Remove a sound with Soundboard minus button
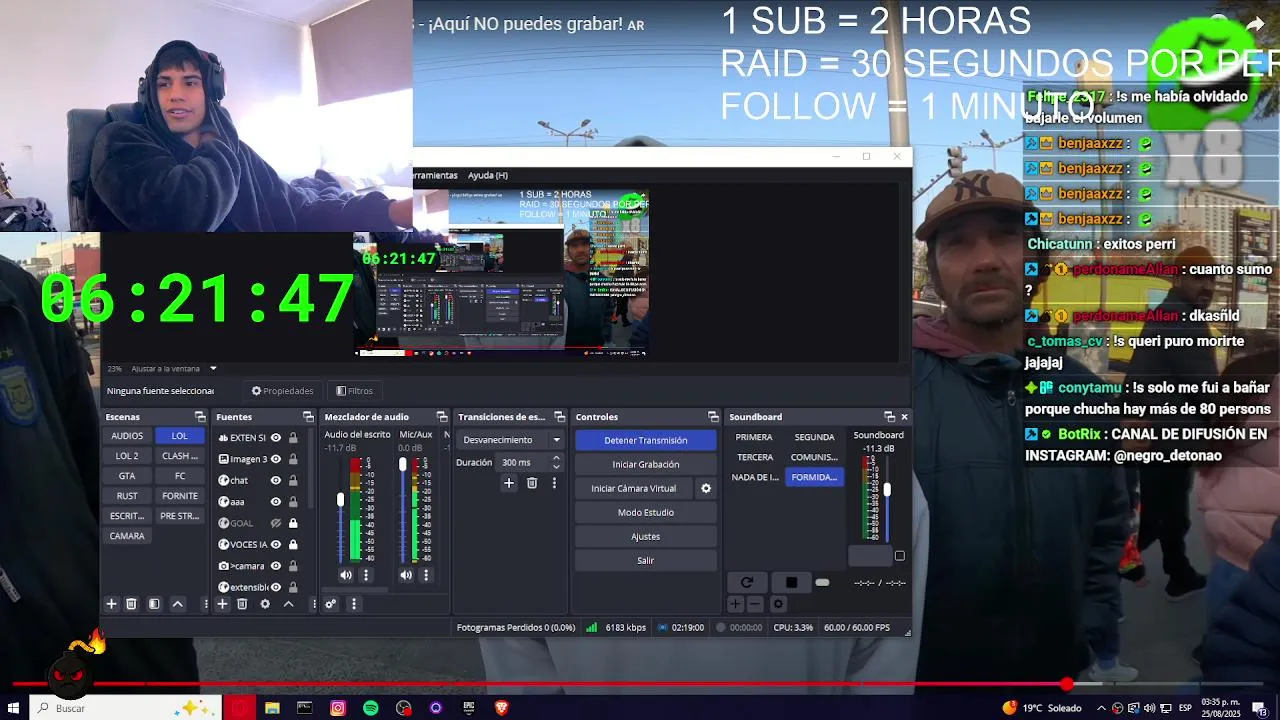The width and height of the screenshot is (1280, 720). coord(755,604)
